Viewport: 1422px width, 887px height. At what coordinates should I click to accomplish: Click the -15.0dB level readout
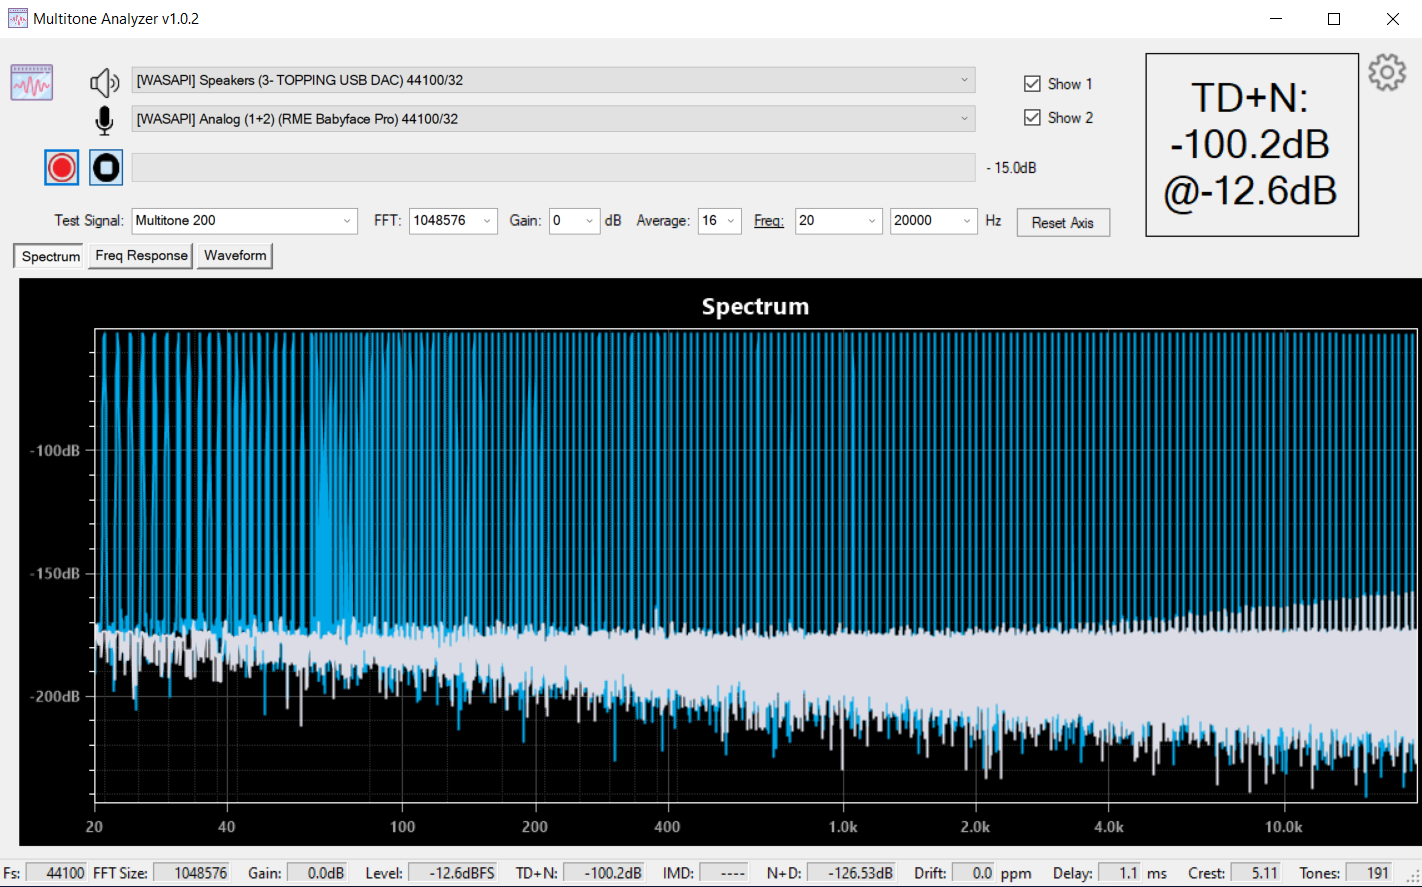(1011, 168)
